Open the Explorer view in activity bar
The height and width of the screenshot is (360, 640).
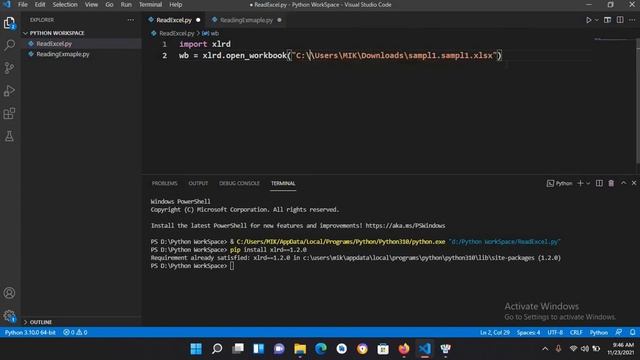(x=9, y=22)
